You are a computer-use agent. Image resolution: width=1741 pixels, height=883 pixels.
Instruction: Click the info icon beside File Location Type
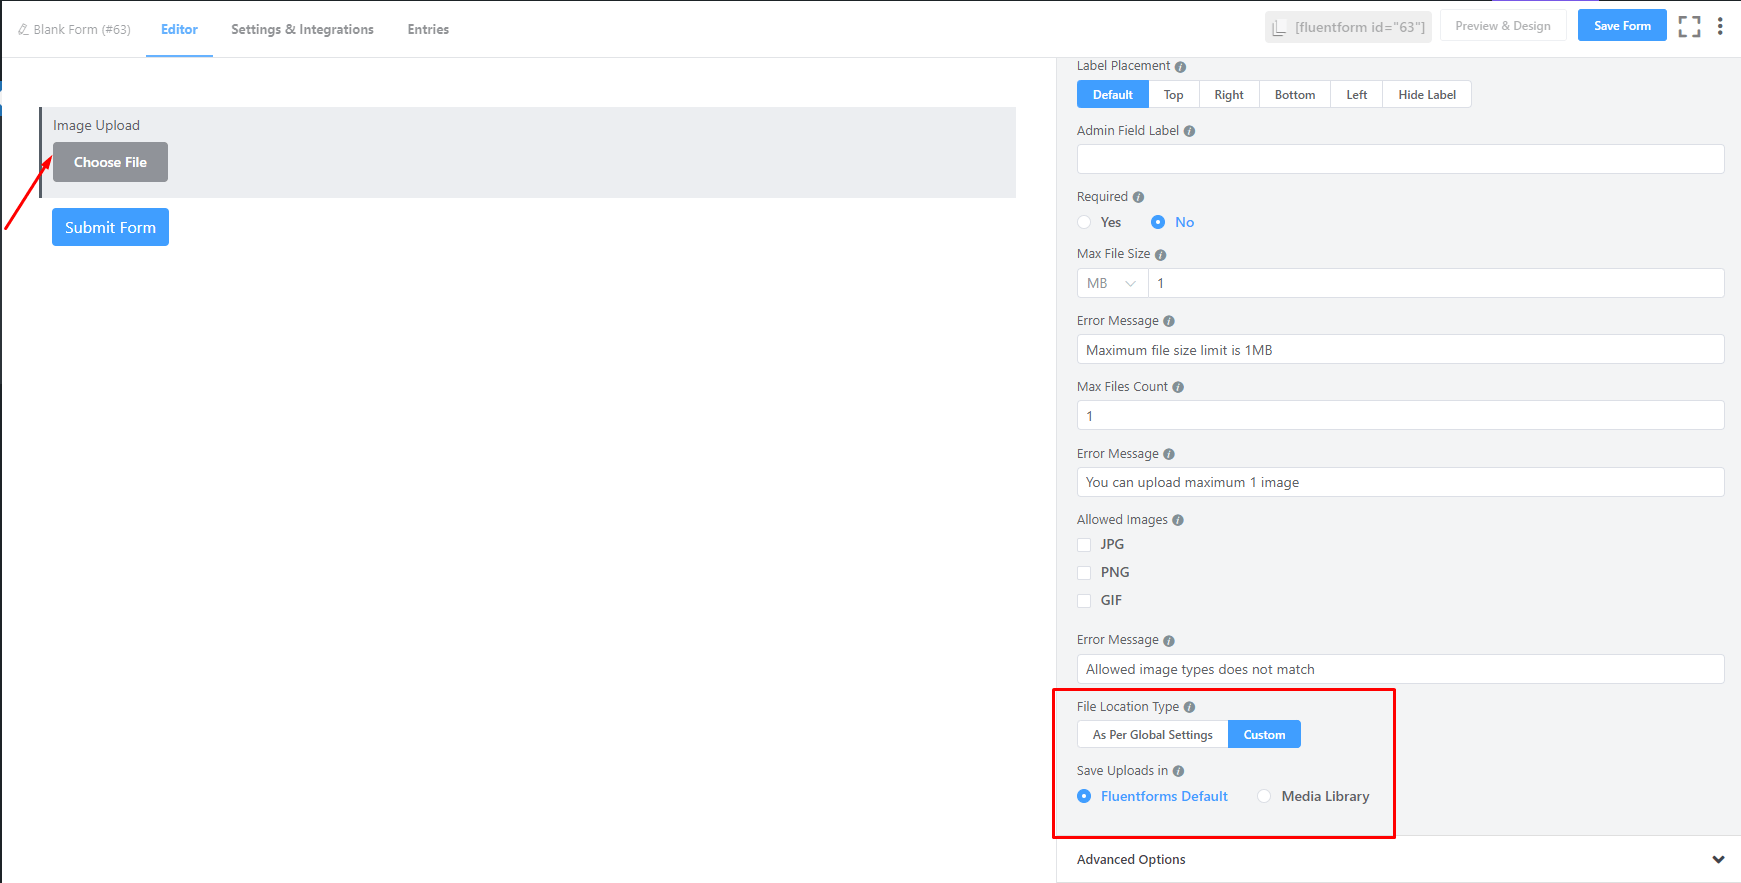1189,707
